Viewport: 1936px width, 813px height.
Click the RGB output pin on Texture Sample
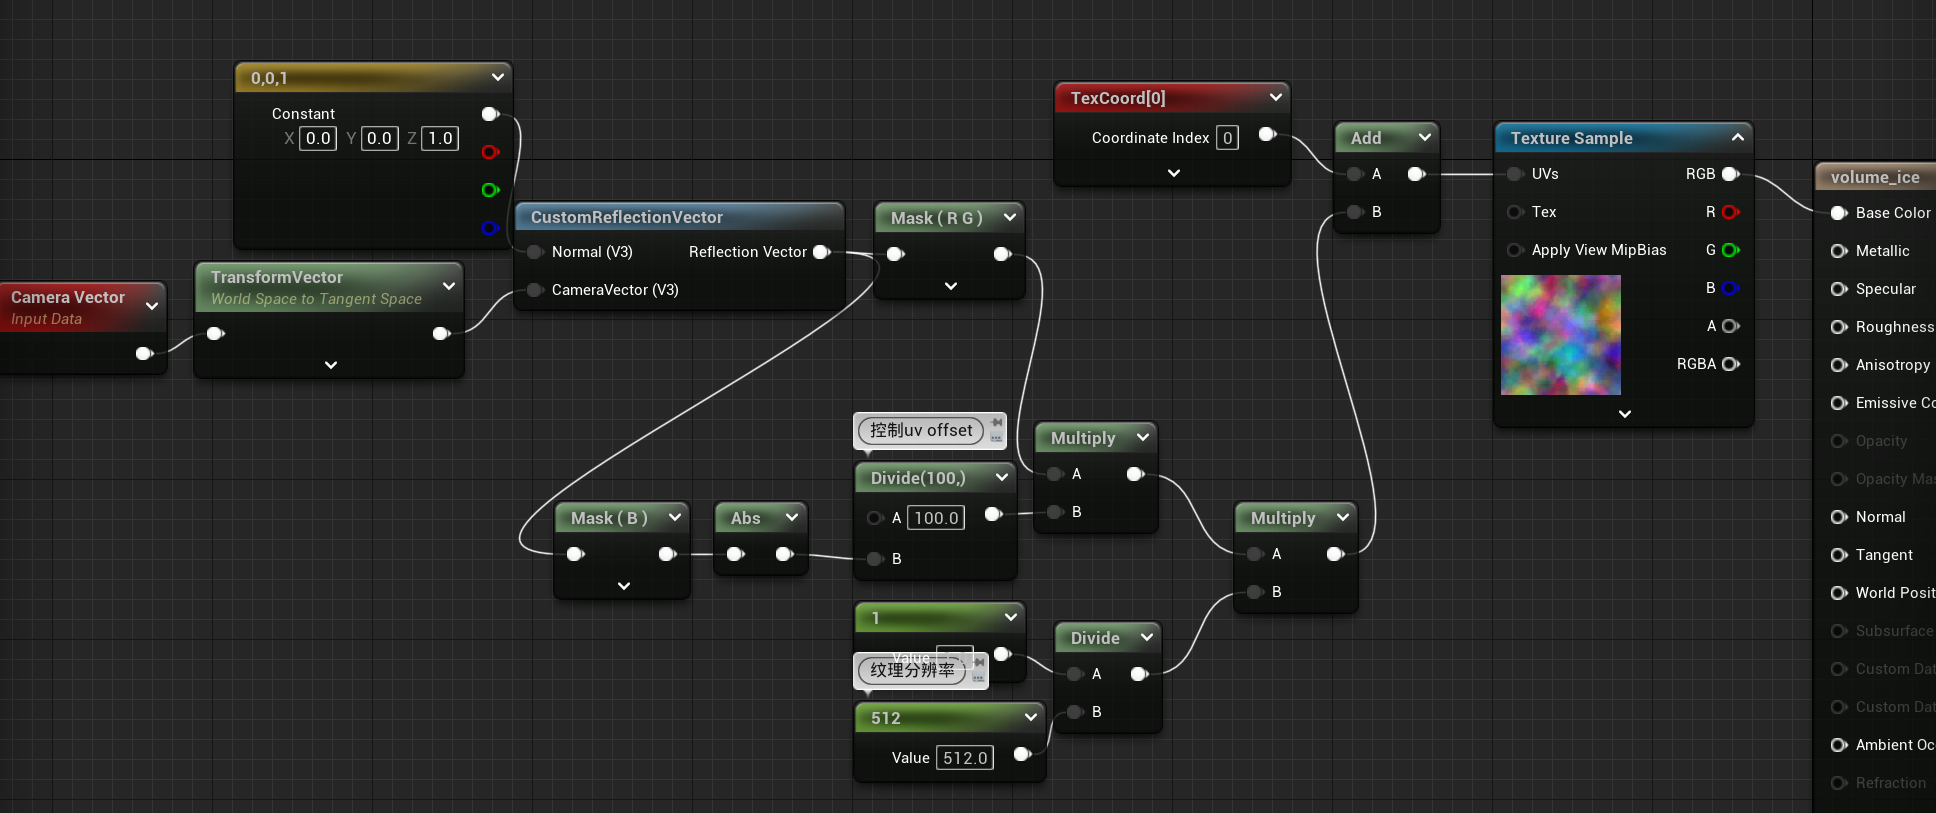pyautogui.click(x=1731, y=174)
